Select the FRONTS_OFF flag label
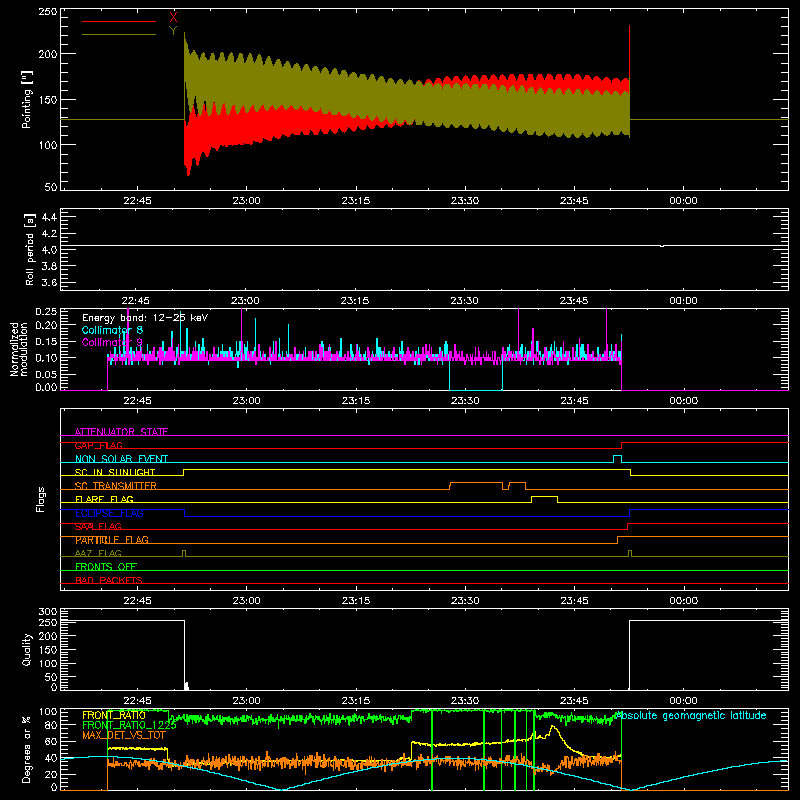800x800 pixels. pyautogui.click(x=106, y=567)
